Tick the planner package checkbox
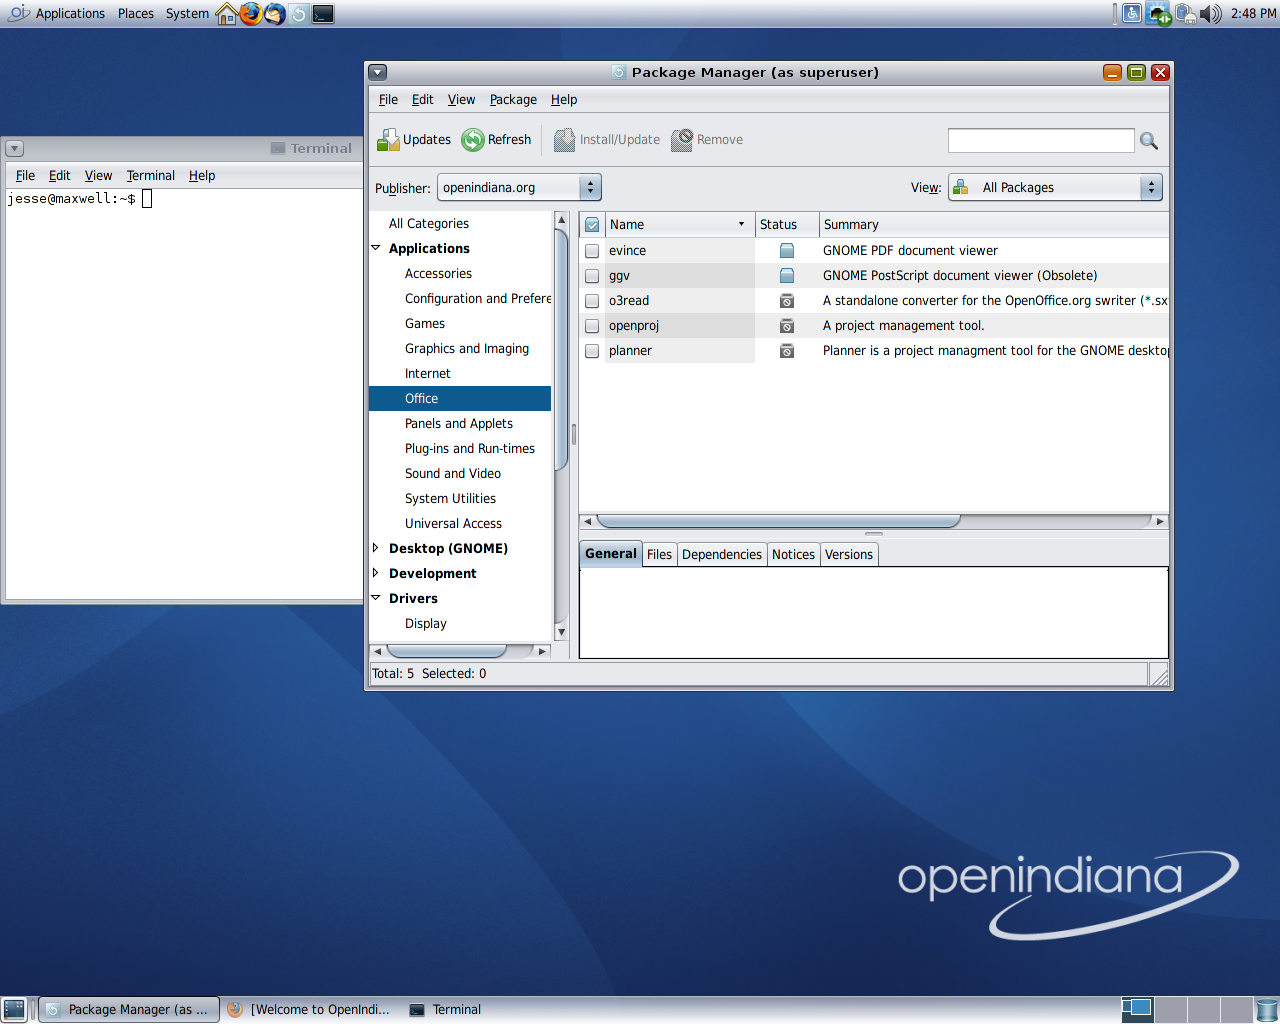This screenshot has height=1024, width=1280. click(x=592, y=351)
